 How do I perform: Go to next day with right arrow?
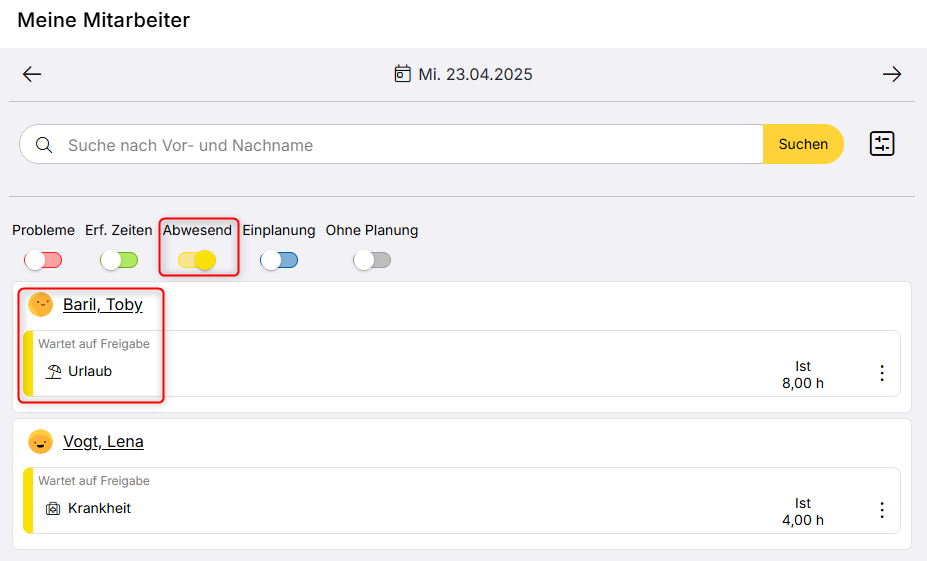pyautogui.click(x=891, y=75)
